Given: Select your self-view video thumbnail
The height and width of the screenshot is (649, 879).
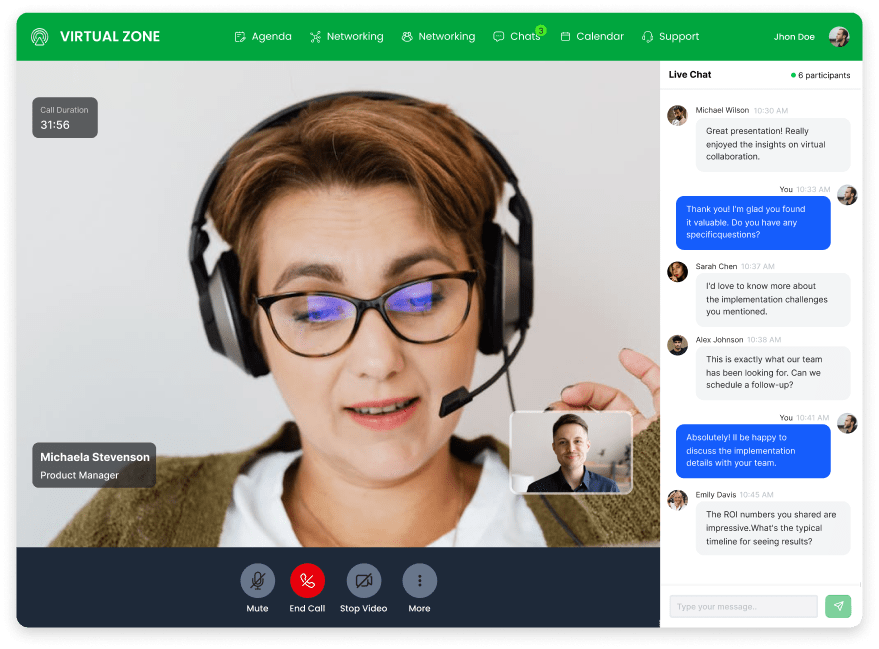Looking at the screenshot, I should pyautogui.click(x=571, y=452).
